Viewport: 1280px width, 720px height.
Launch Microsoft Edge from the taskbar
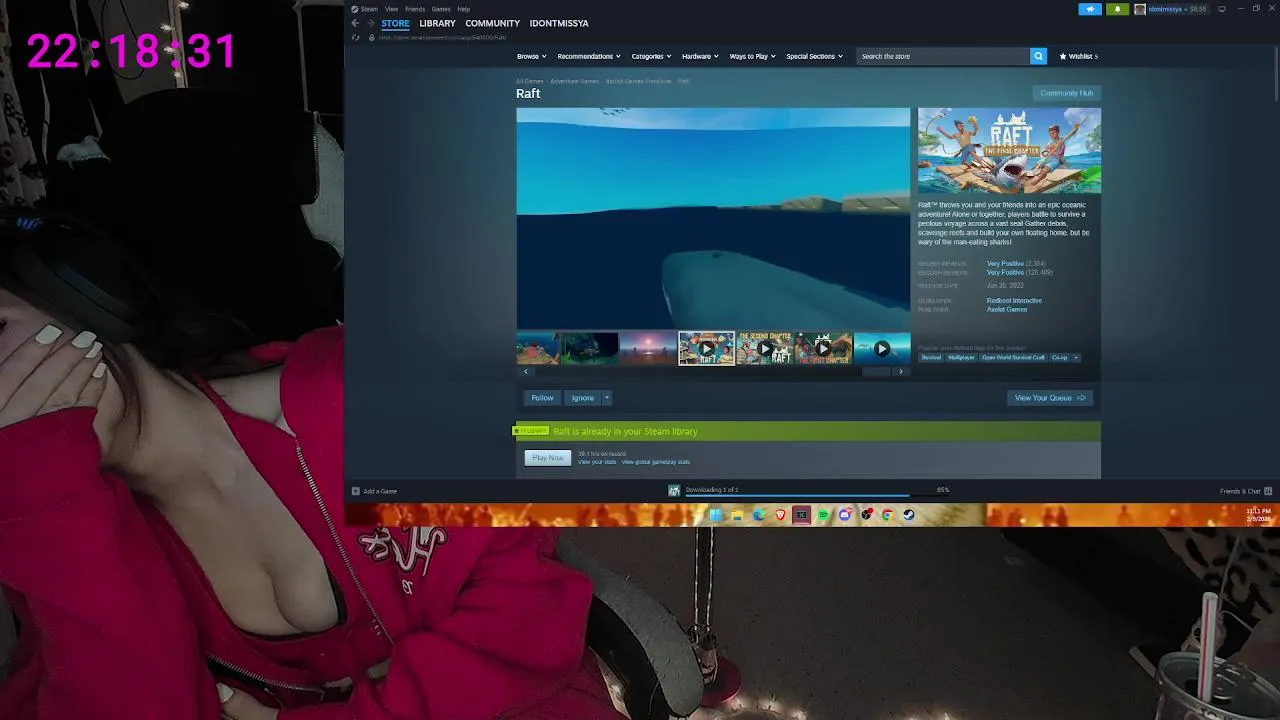click(759, 515)
